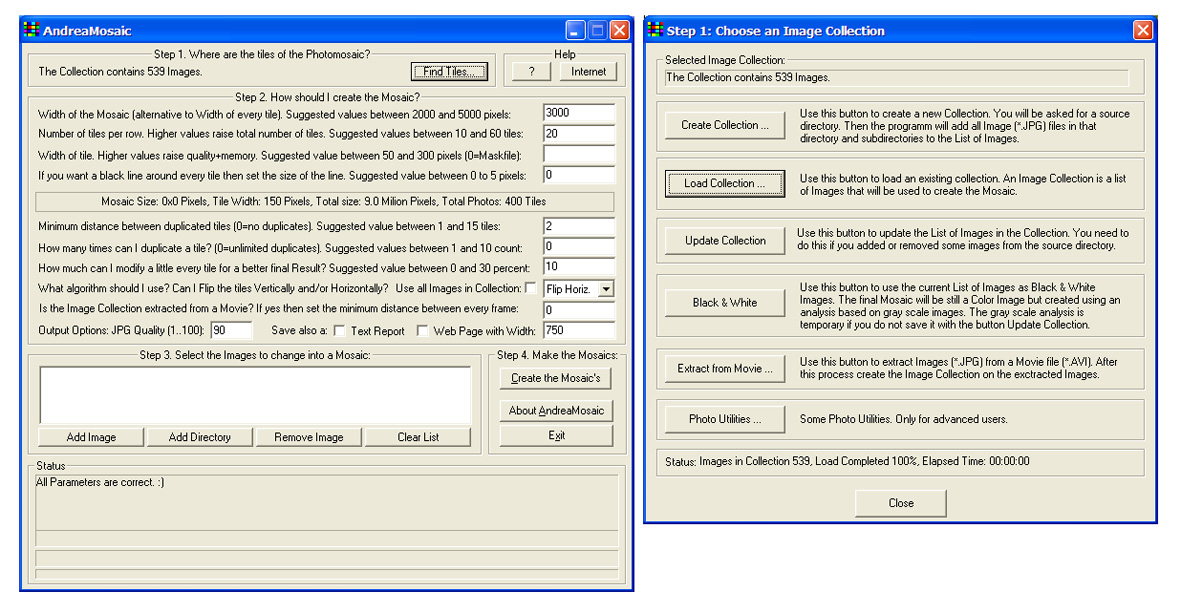The height and width of the screenshot is (613, 1181).
Task: Click the Black & White button
Action: (x=725, y=303)
